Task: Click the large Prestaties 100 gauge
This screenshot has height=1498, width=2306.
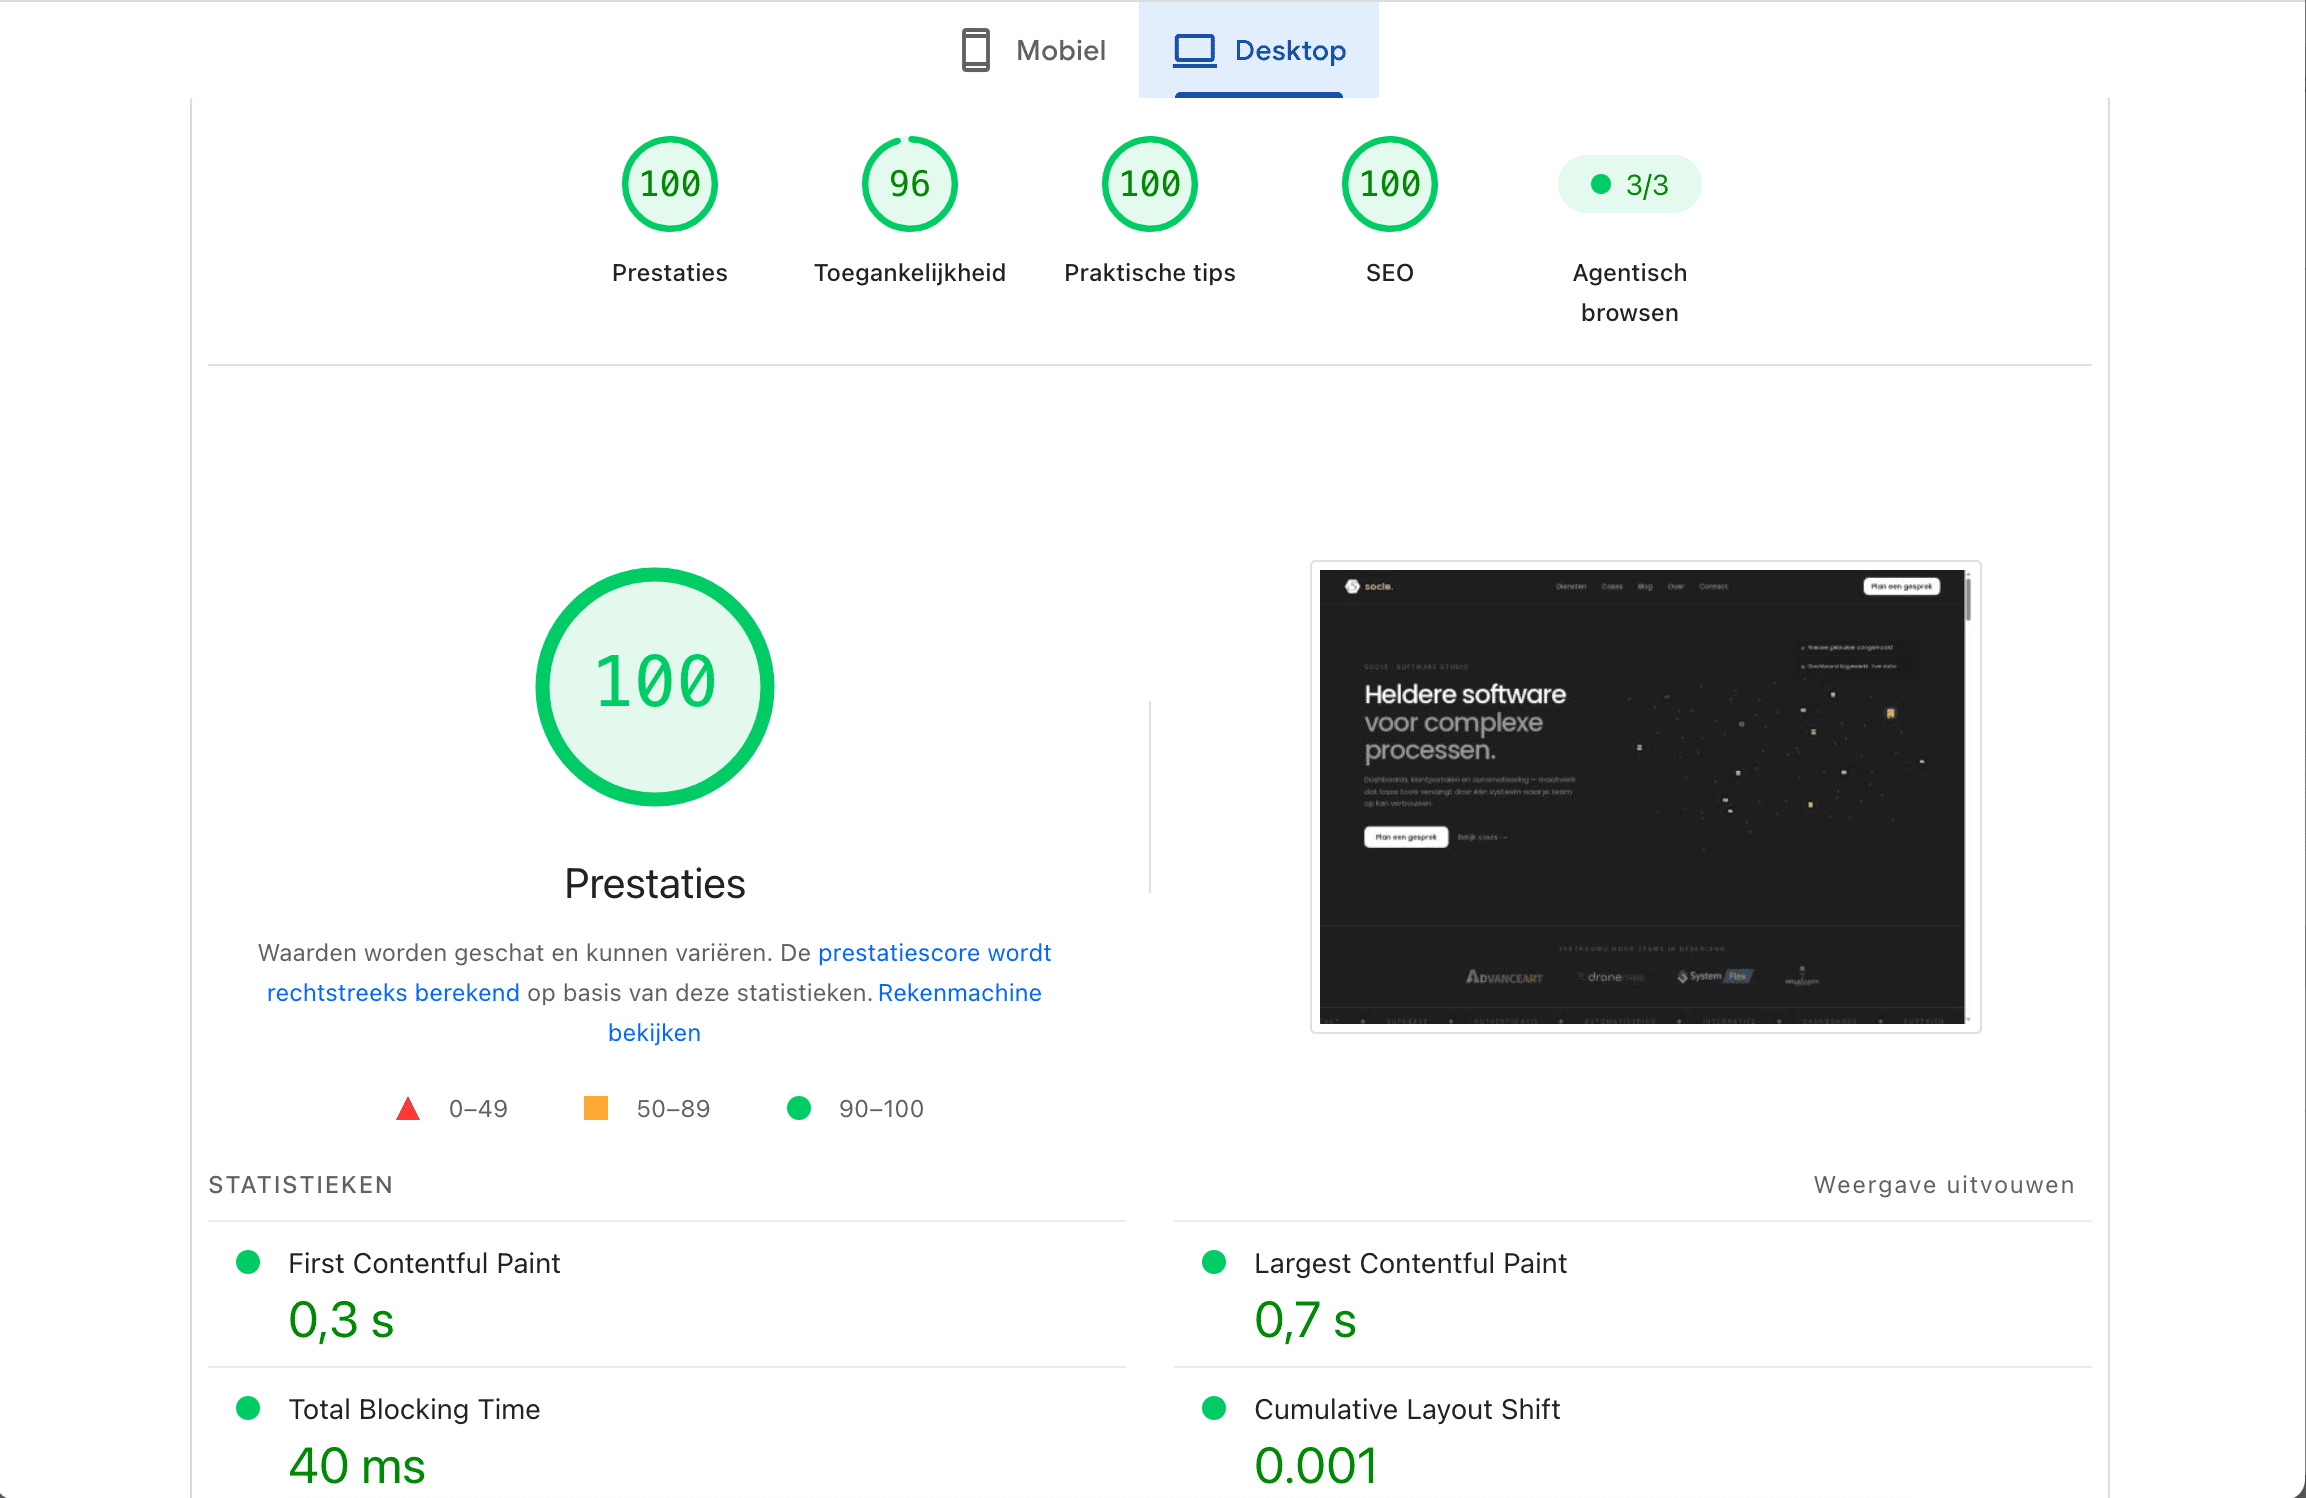Action: click(x=655, y=686)
